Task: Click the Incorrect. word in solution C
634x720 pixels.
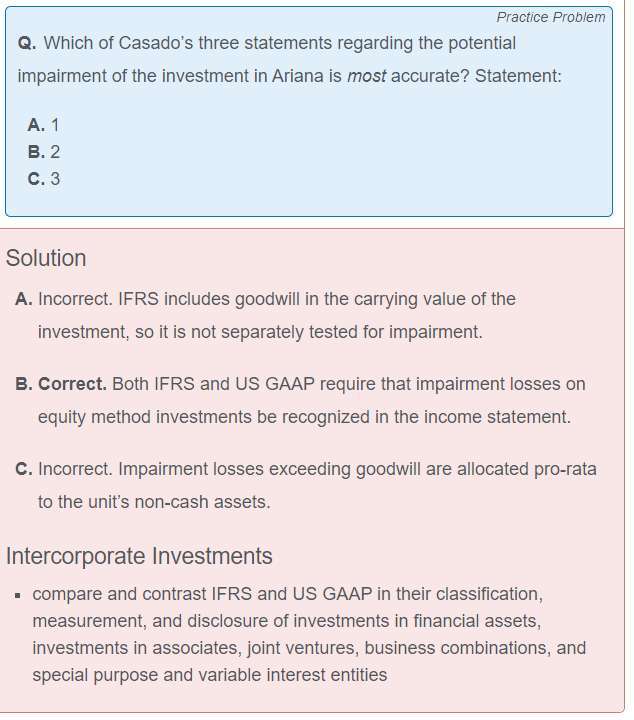Action: (x=75, y=469)
